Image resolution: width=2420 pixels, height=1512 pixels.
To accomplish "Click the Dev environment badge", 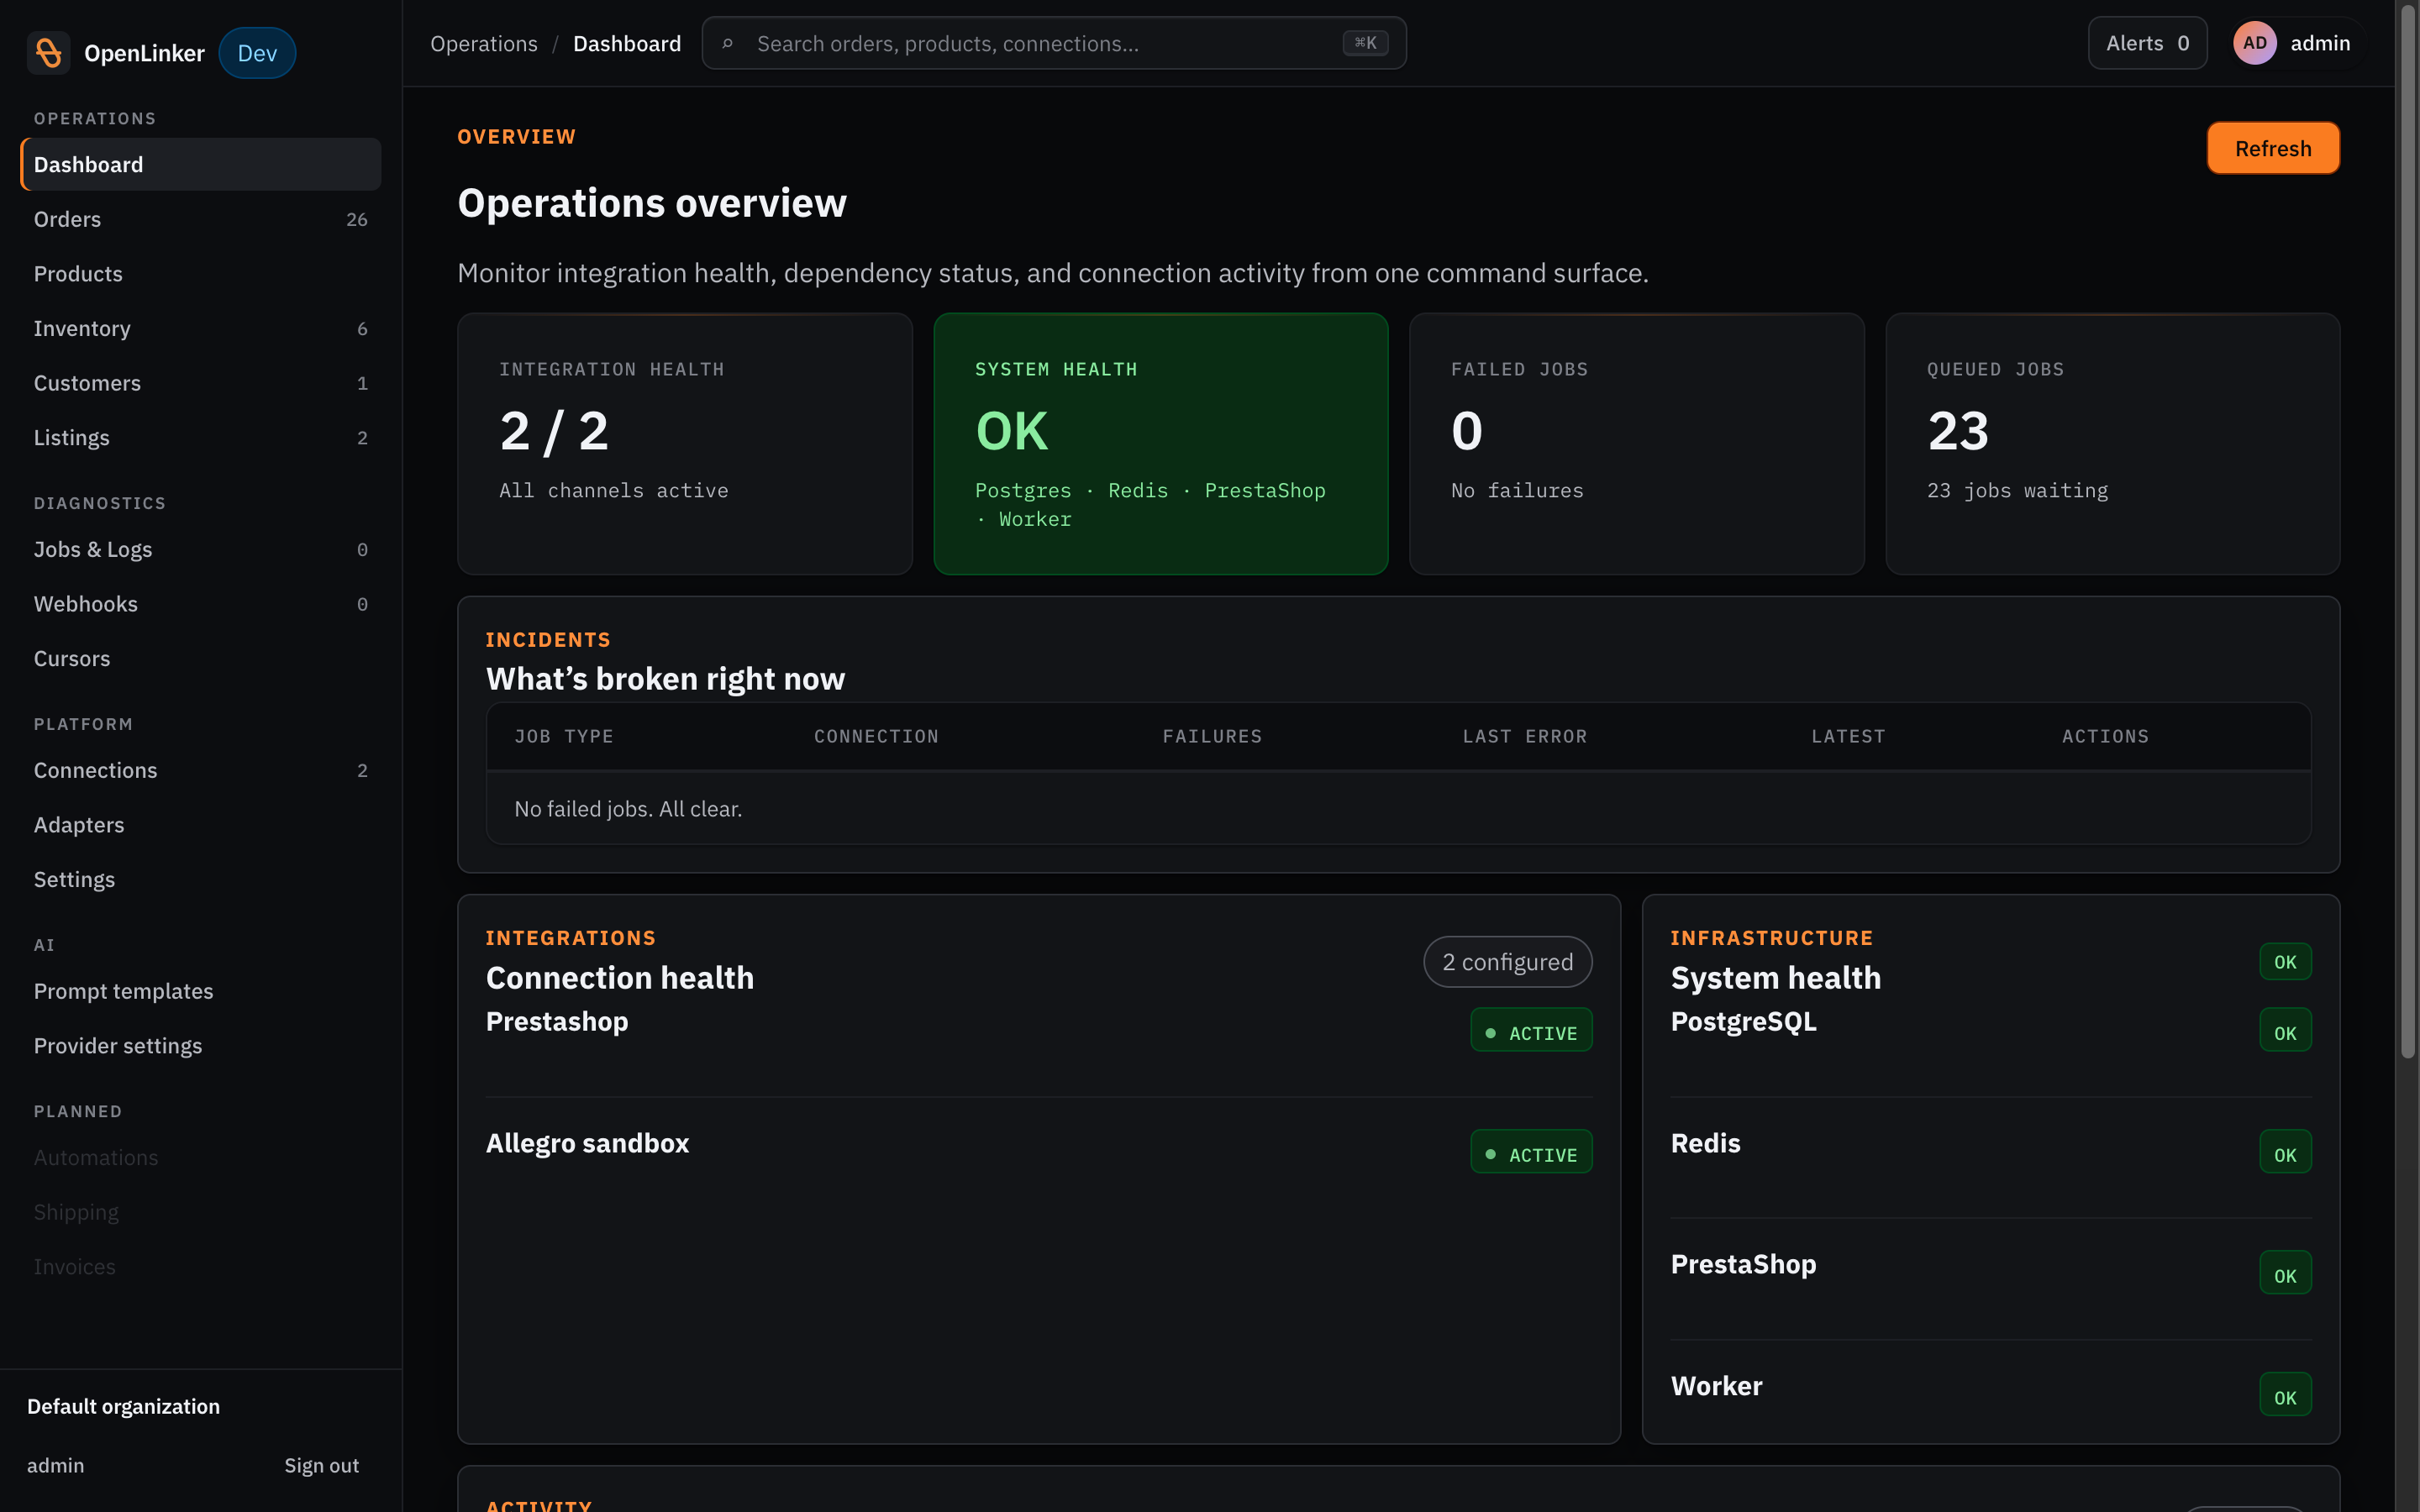I will (257, 53).
